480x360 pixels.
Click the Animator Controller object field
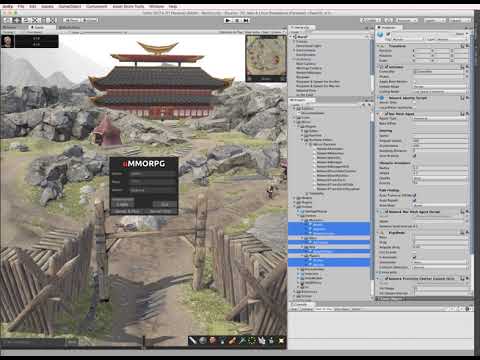point(440,71)
